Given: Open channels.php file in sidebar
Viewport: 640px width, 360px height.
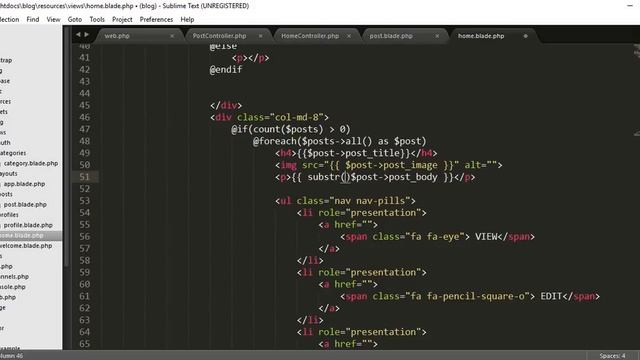Looking at the screenshot, I should click(x=14, y=277).
